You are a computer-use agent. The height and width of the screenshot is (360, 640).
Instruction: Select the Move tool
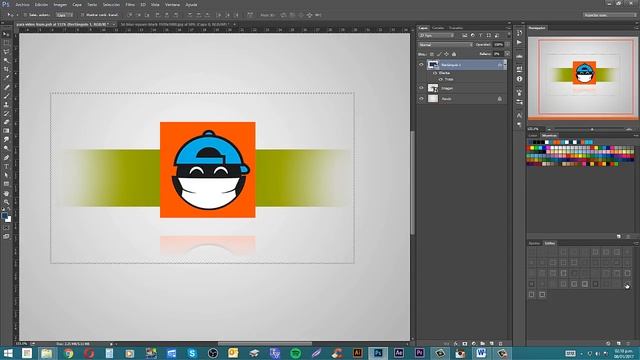tap(6, 34)
